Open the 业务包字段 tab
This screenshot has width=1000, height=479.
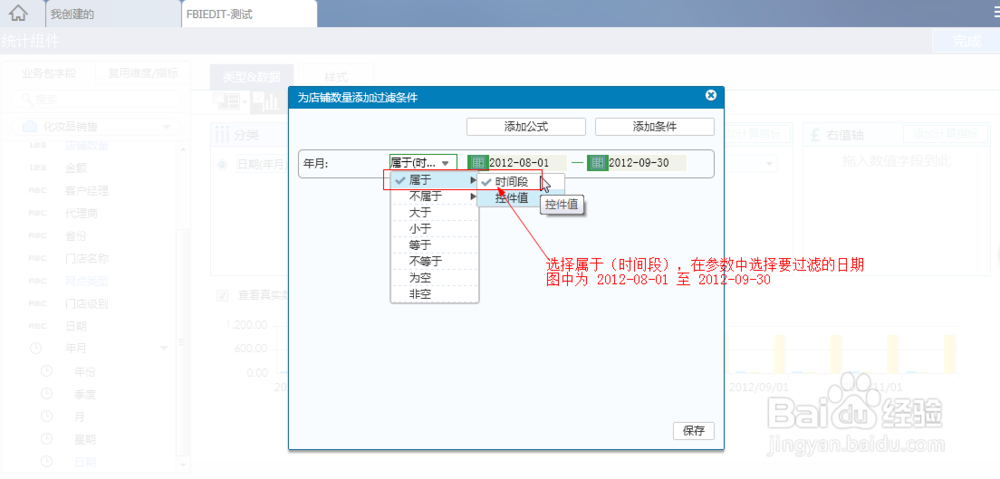(x=49, y=73)
